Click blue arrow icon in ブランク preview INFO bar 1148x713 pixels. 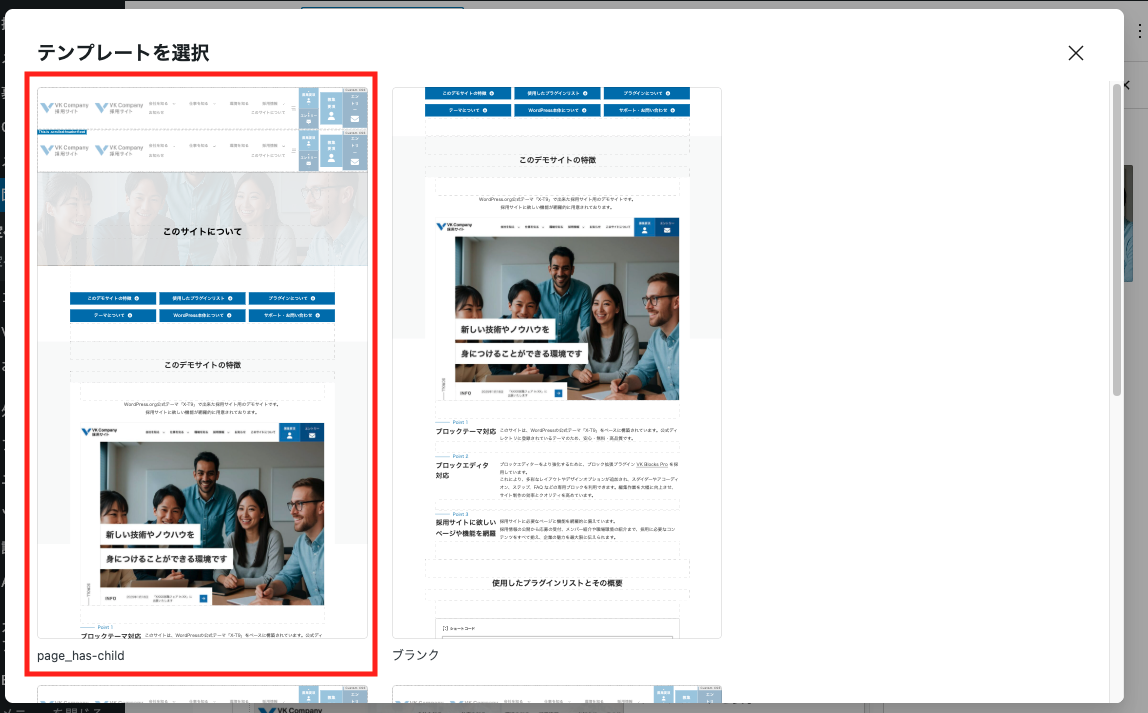[558, 393]
